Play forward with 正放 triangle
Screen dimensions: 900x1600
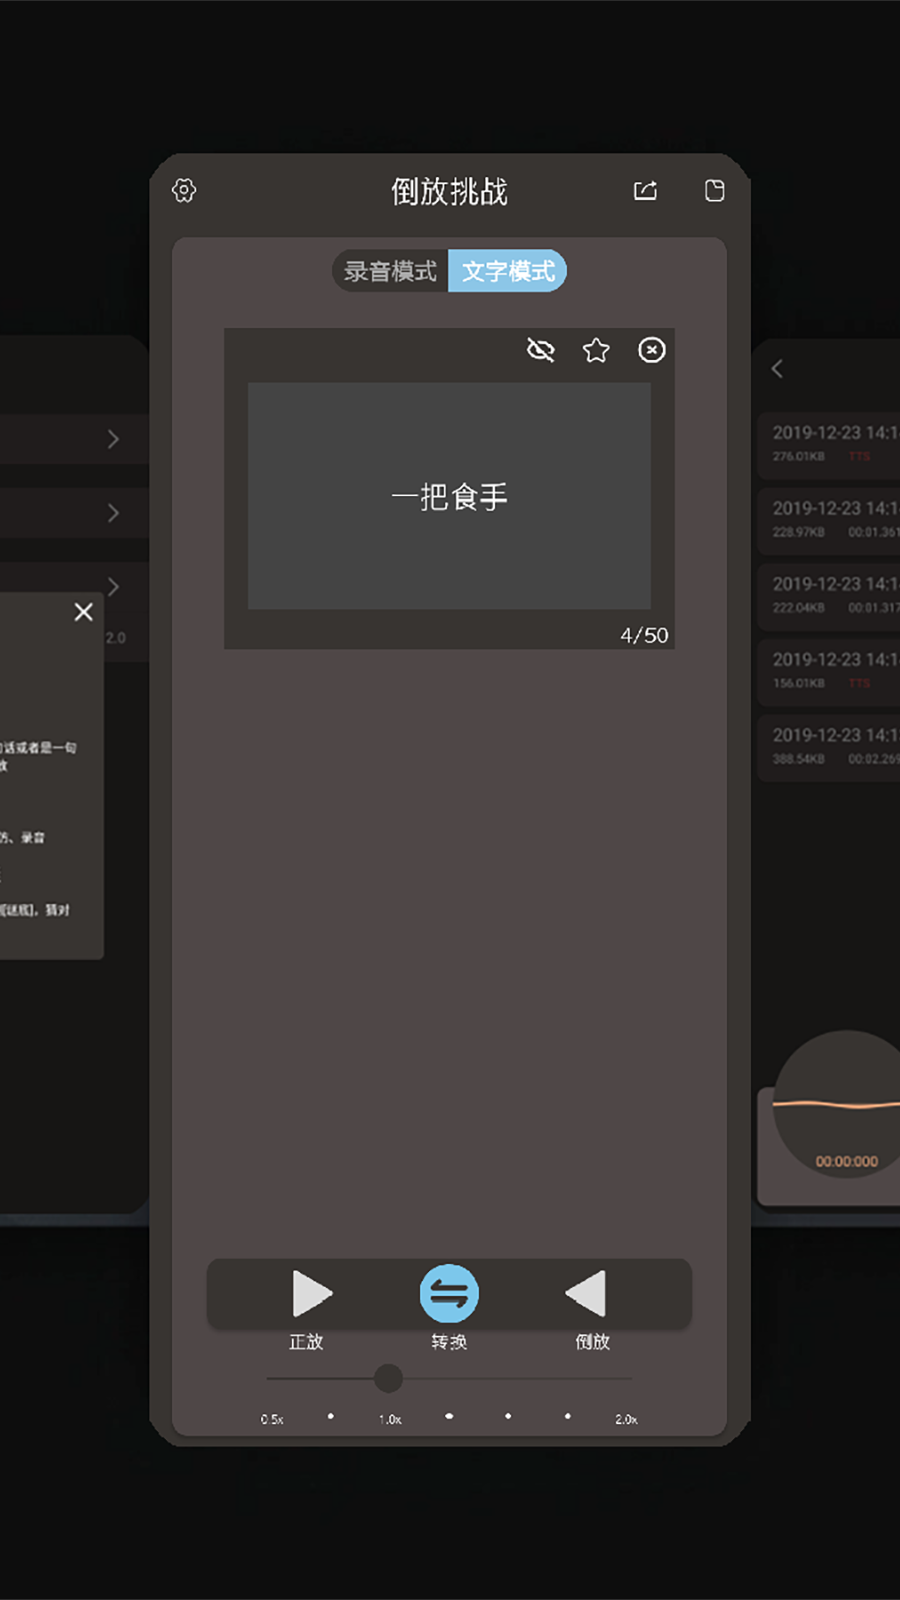311,1294
